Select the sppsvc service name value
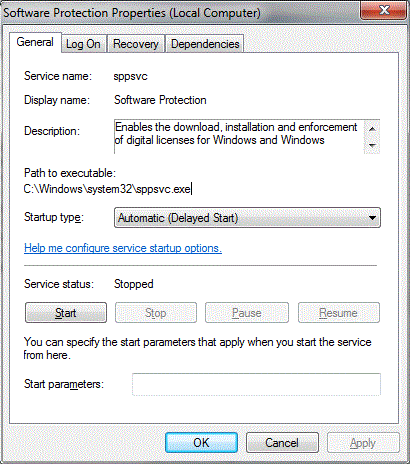Viewport: 410px width, 464px height. tap(130, 76)
